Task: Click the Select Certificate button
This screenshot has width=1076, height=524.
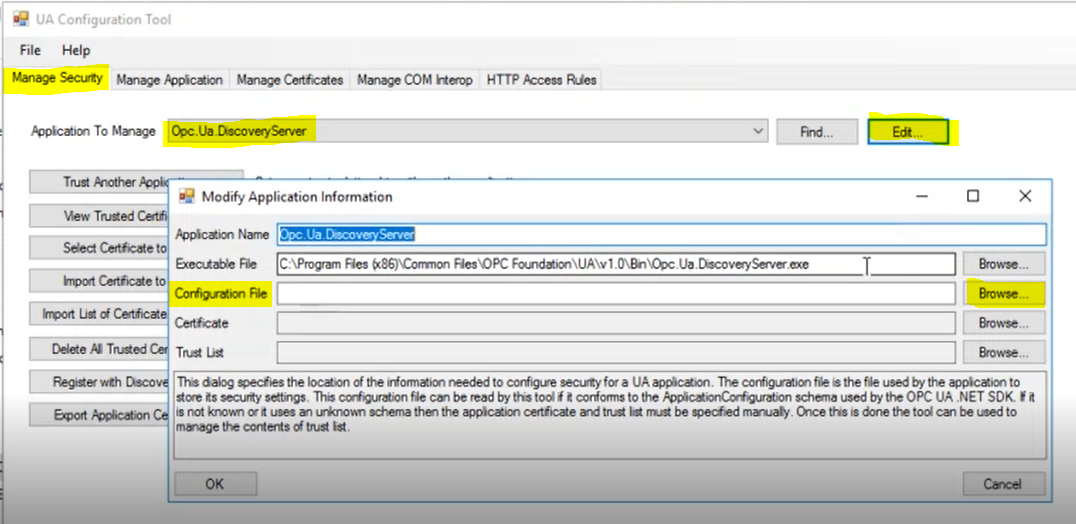Action: point(100,248)
